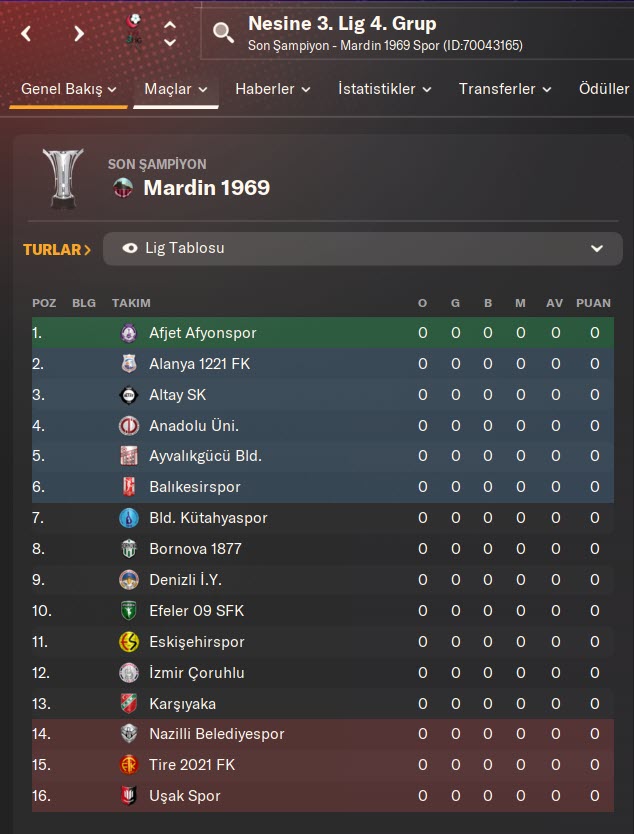Open the Ödüller tab
Viewport: 634px width, 834px height.
[604, 89]
